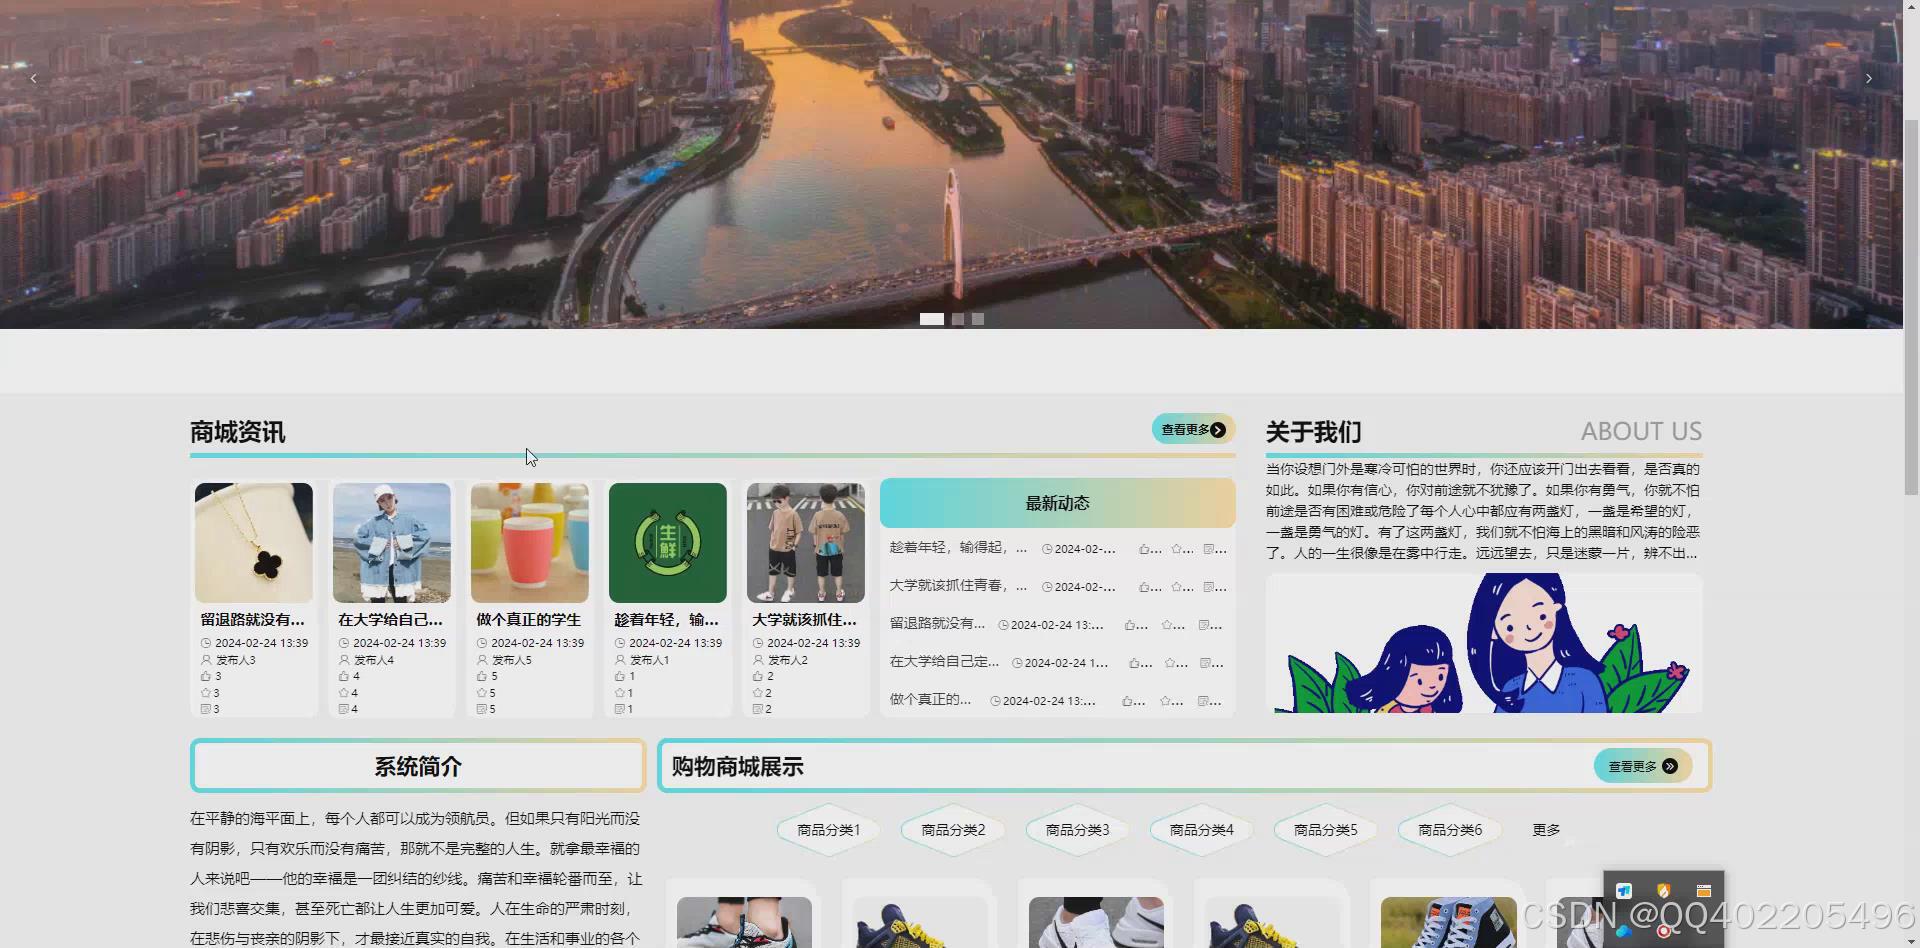Expand "更多" to show additional product categories
This screenshot has width=1920, height=948.
coord(1546,829)
